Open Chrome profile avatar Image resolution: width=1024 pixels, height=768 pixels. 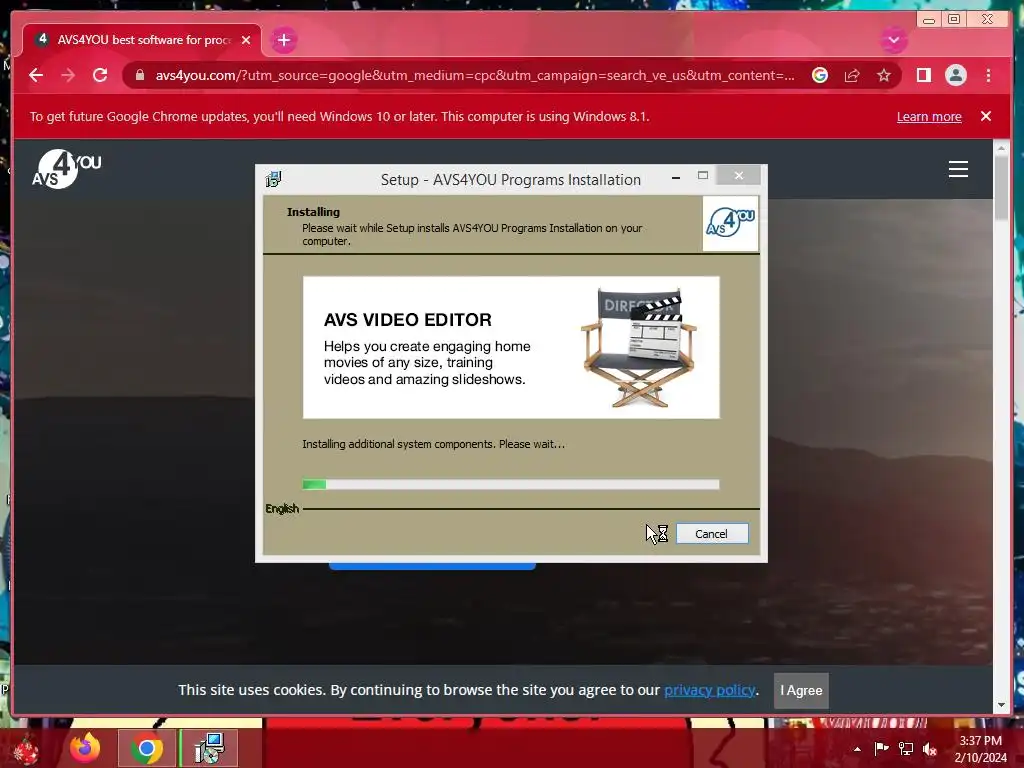tap(955, 75)
